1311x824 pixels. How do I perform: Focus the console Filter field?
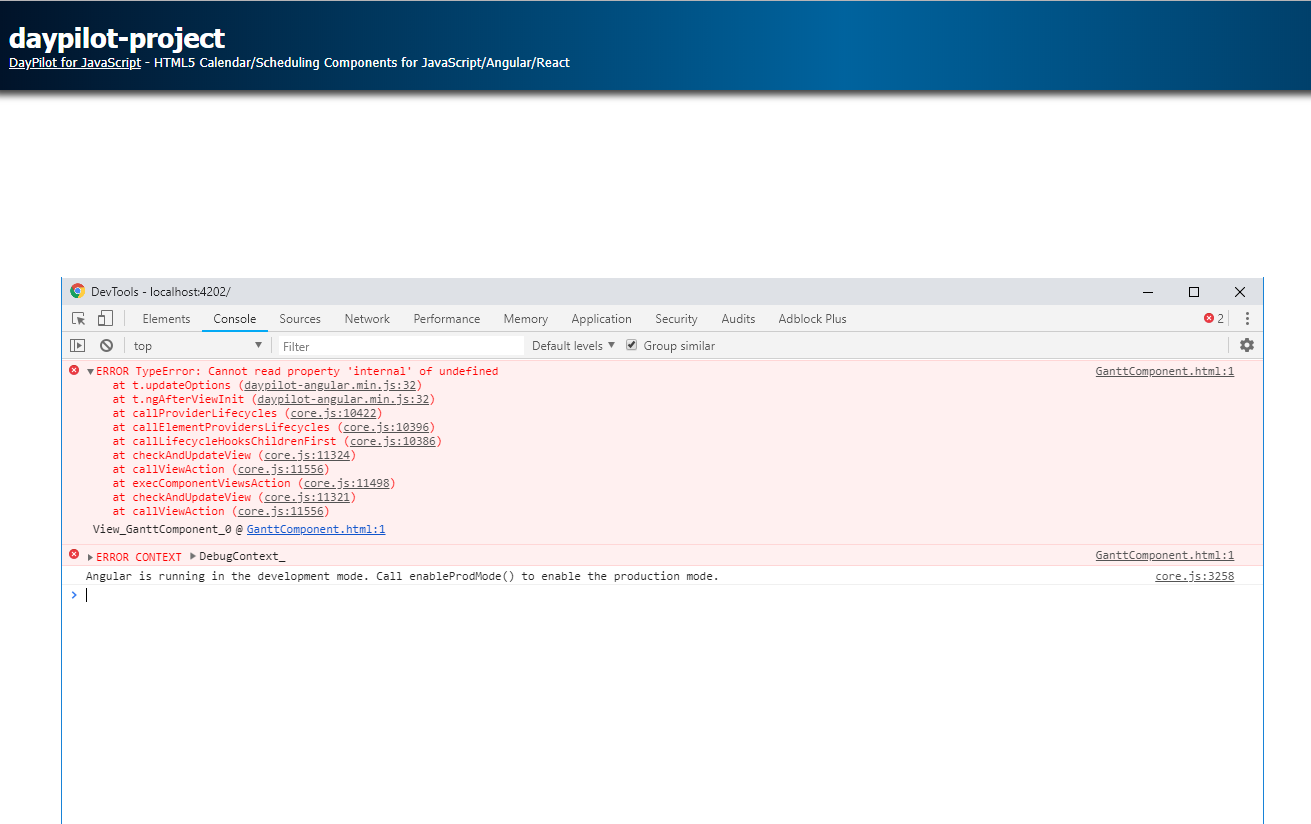click(x=401, y=346)
